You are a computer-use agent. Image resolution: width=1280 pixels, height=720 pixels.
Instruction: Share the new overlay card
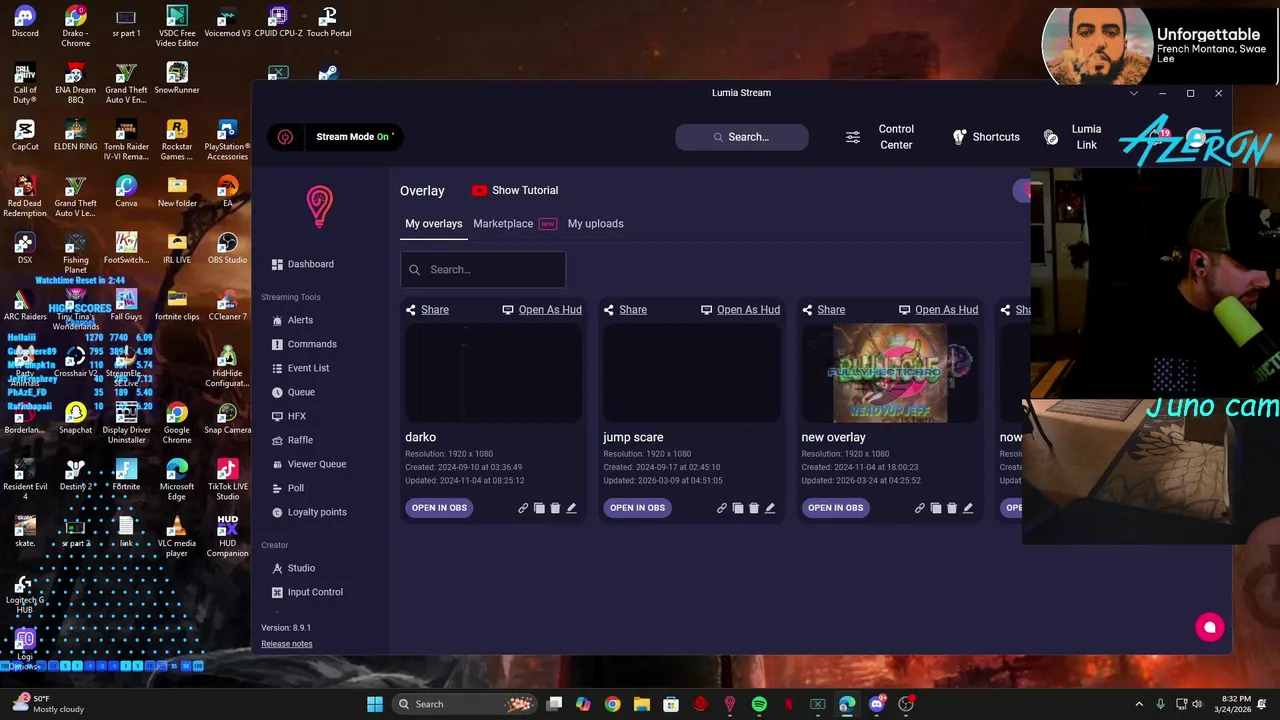(823, 310)
